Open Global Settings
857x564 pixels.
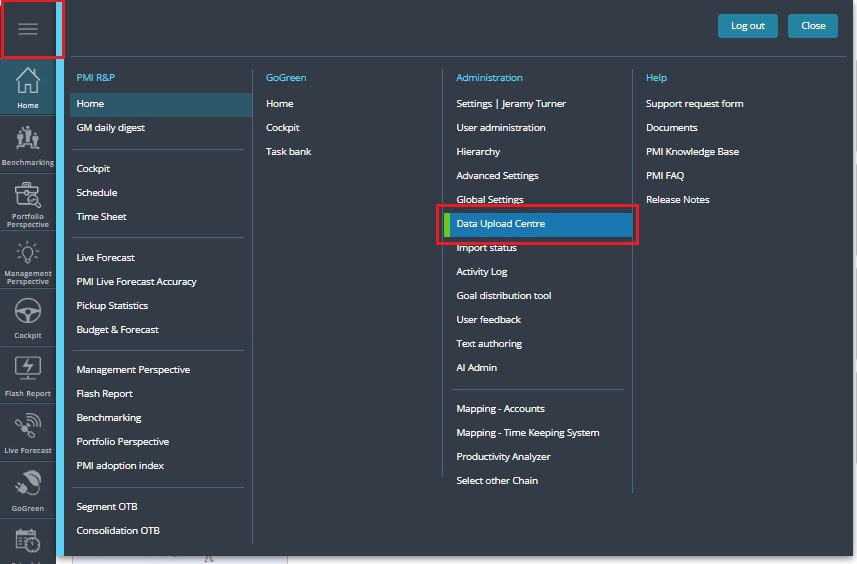[490, 199]
